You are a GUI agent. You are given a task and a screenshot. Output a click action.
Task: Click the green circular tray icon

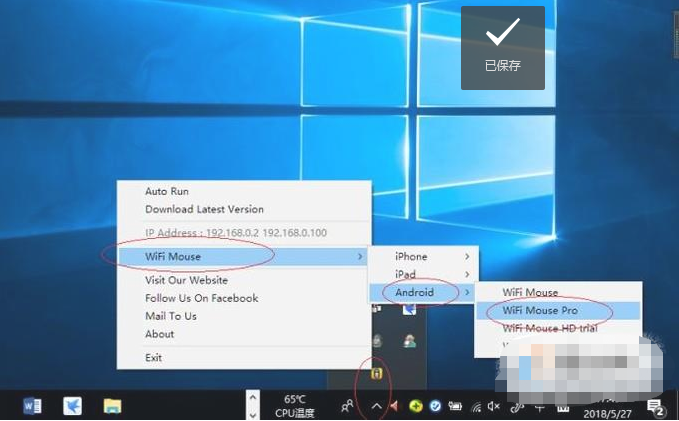point(415,406)
